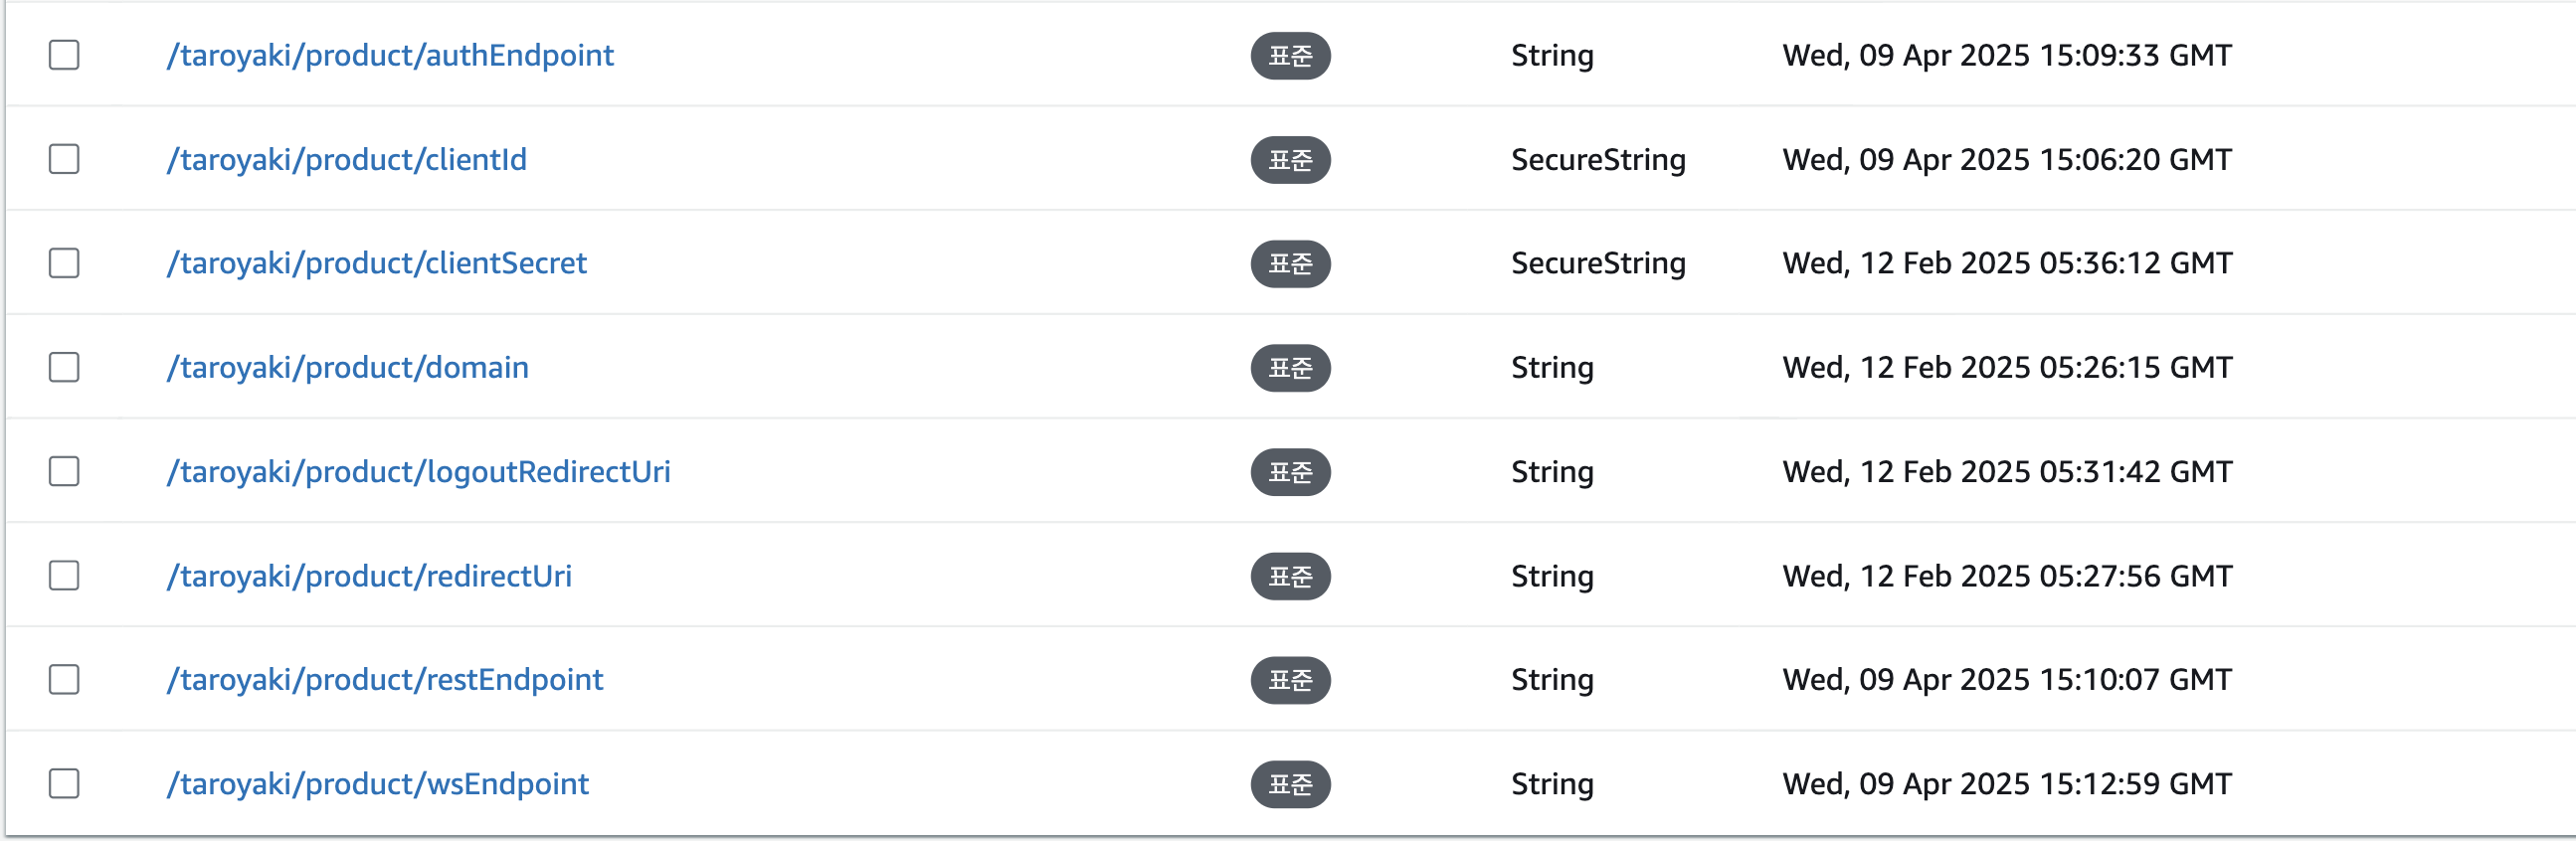The image size is (2576, 841).
Task: Open the /taroyaki/product/authEndpoint parameter
Action: click(390, 55)
